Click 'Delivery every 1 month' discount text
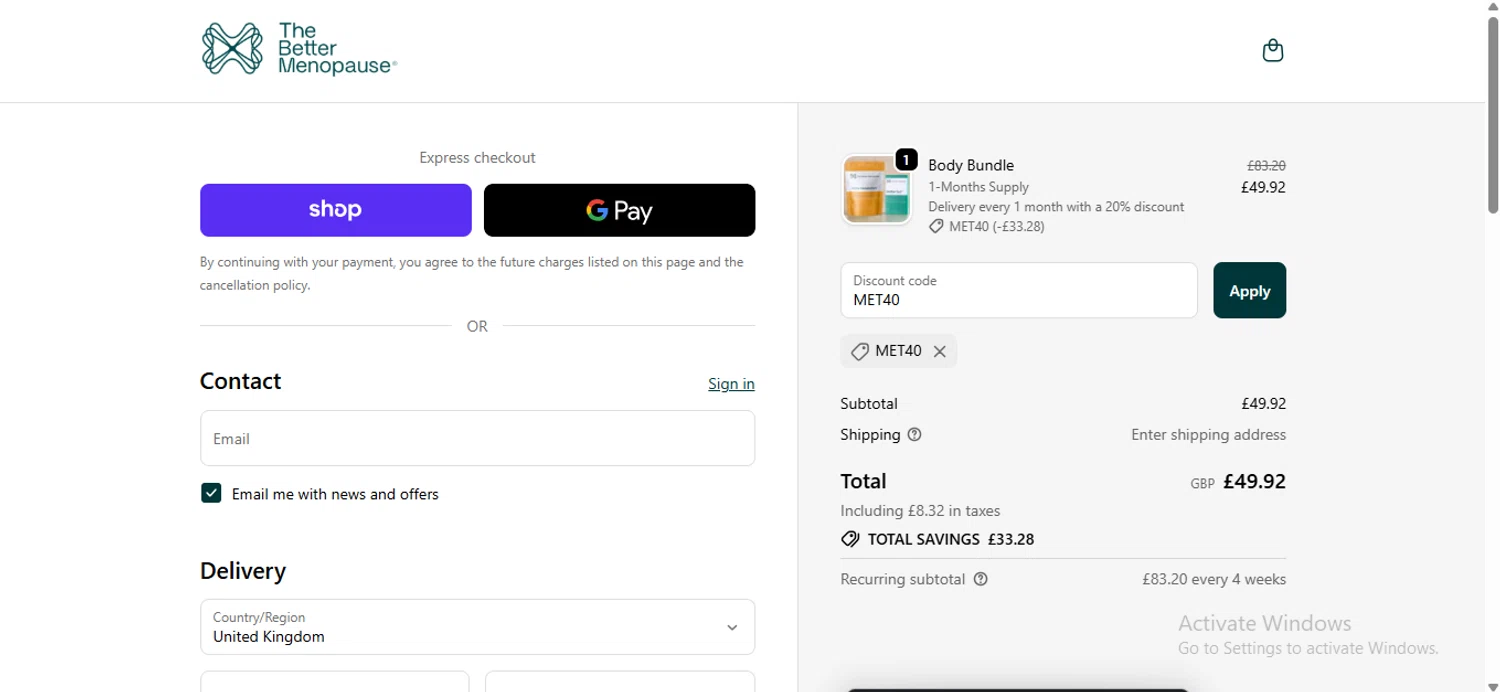1500x692 pixels. [x=1056, y=207]
